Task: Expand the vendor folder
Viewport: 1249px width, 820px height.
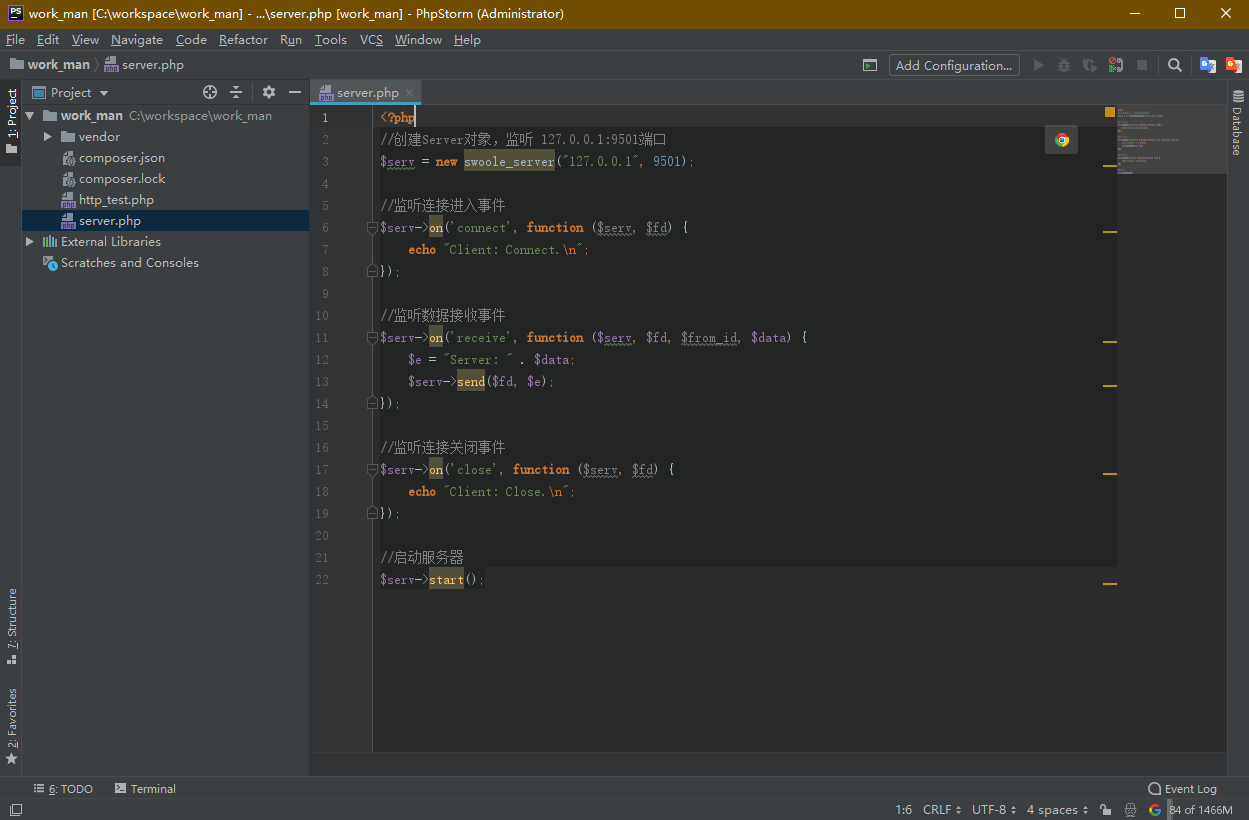Action: [47, 137]
